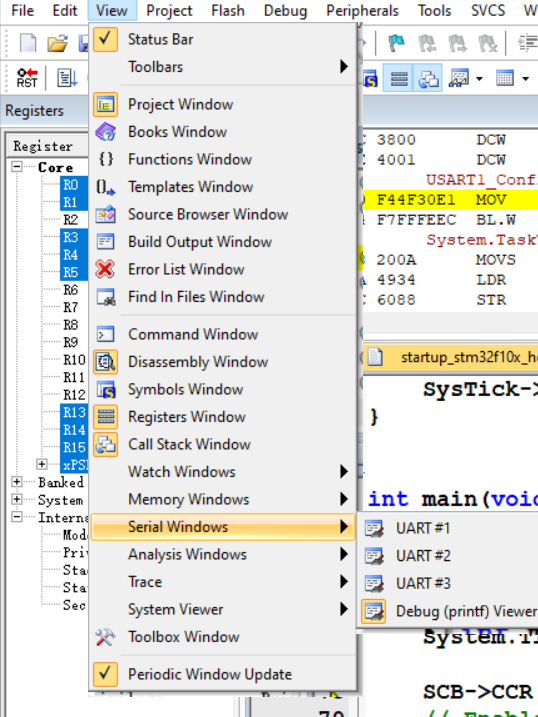Select register R2 in the tree
Viewport: 538px width, 717px height.
(x=71, y=219)
